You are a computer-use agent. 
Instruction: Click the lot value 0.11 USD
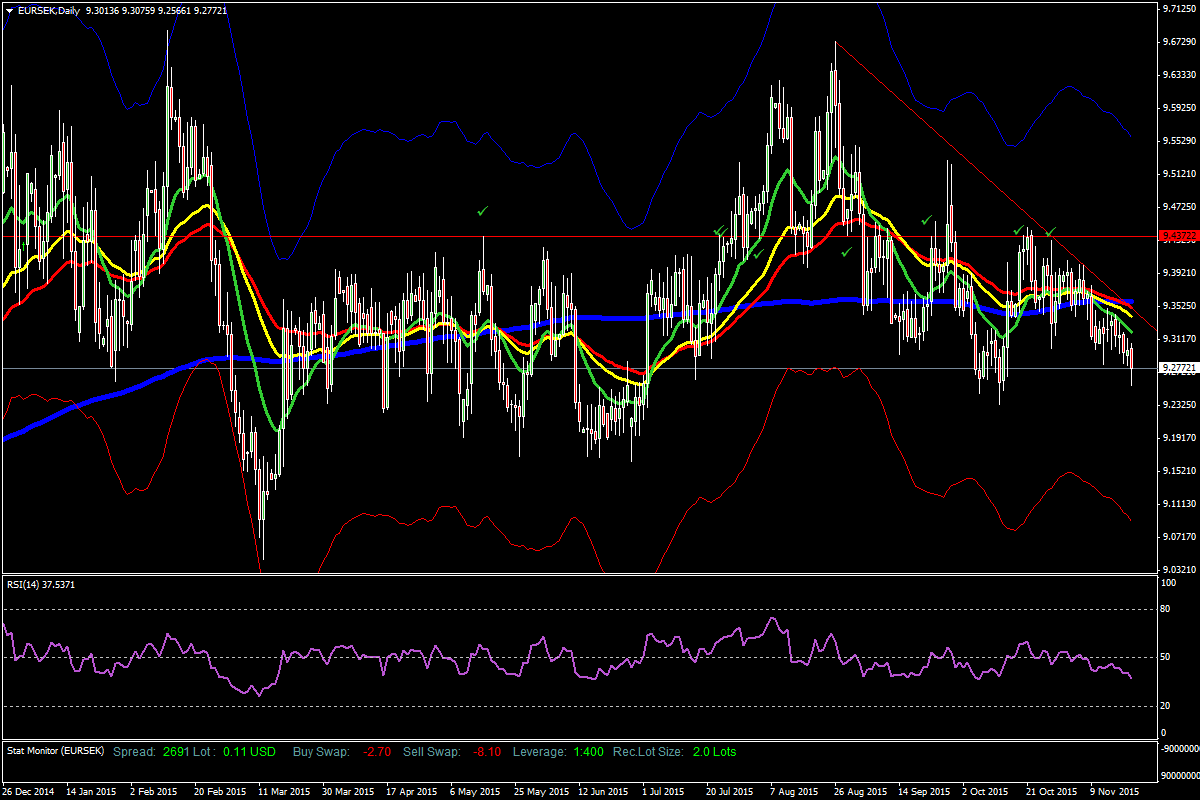point(248,750)
